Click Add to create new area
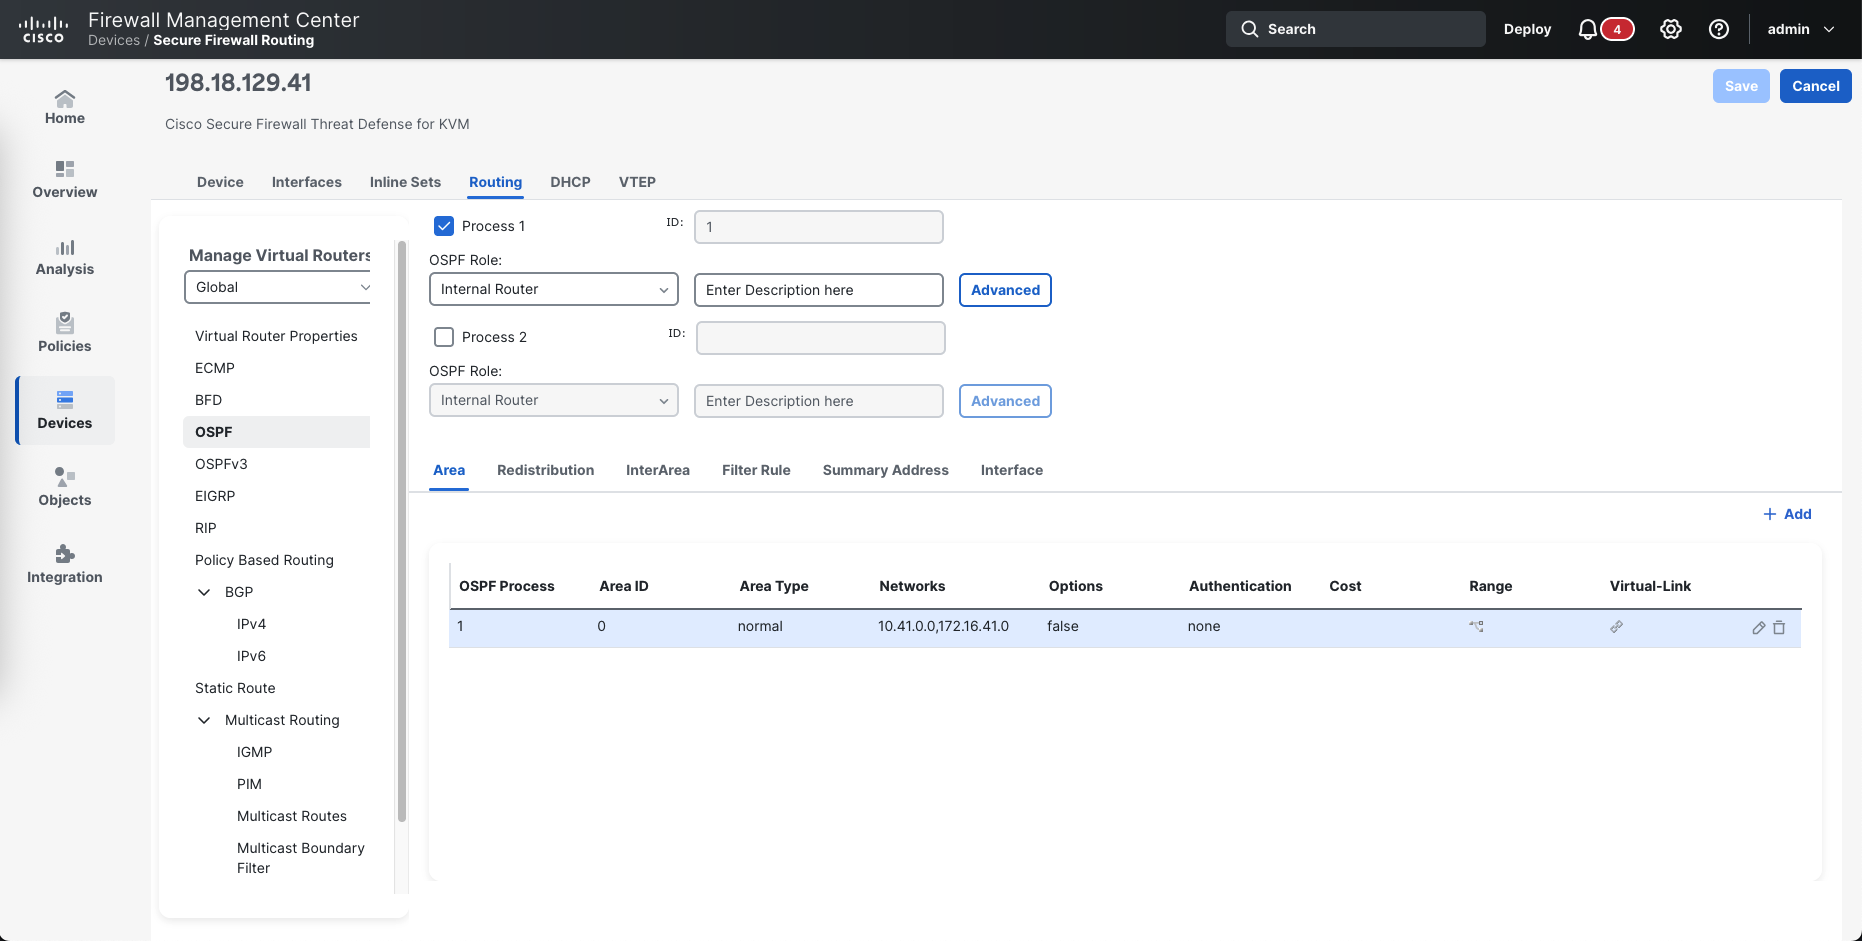The width and height of the screenshot is (1862, 941). [1787, 514]
